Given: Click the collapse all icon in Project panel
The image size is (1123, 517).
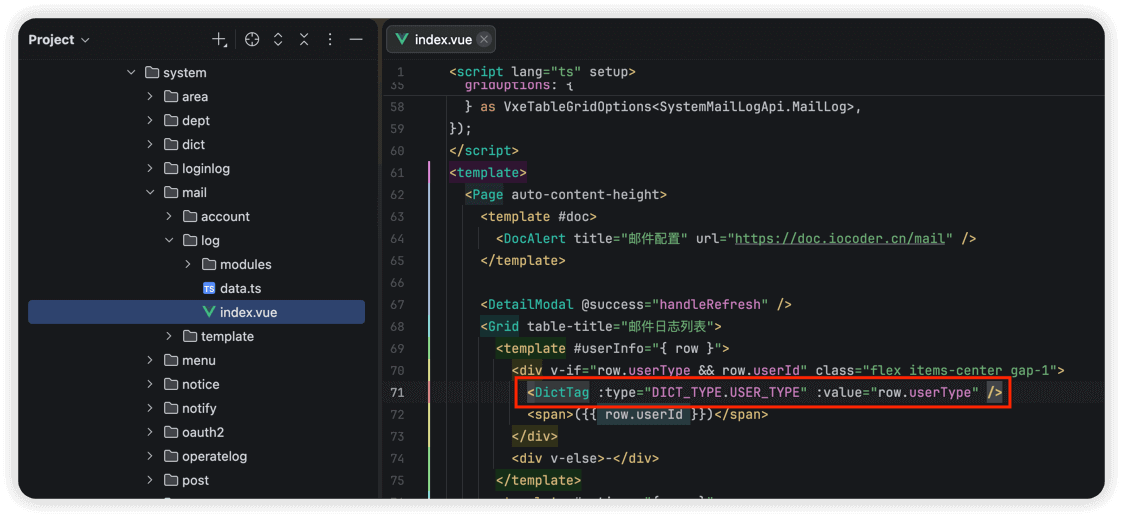Looking at the screenshot, I should tap(304, 40).
